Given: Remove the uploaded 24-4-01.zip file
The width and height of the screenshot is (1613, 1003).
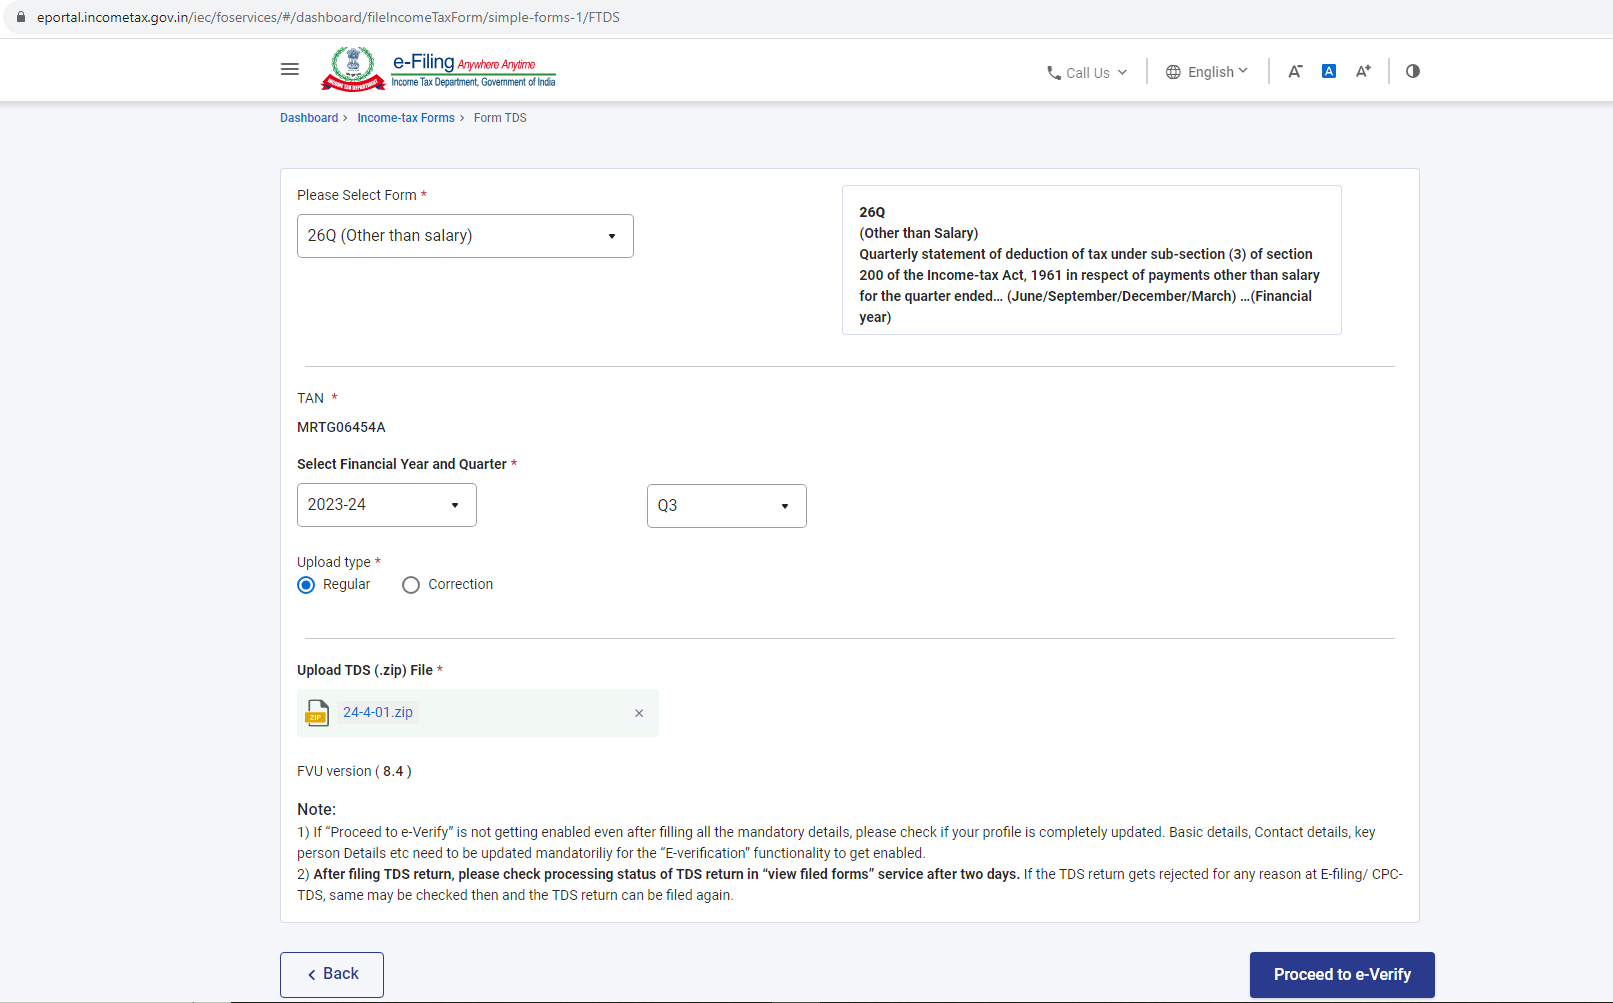Looking at the screenshot, I should [639, 713].
